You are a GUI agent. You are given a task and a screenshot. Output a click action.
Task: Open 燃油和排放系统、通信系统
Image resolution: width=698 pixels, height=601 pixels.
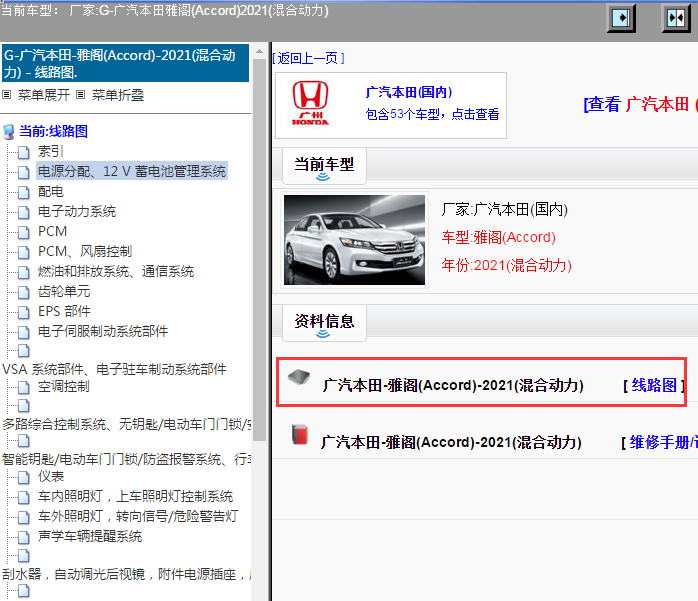[116, 272]
